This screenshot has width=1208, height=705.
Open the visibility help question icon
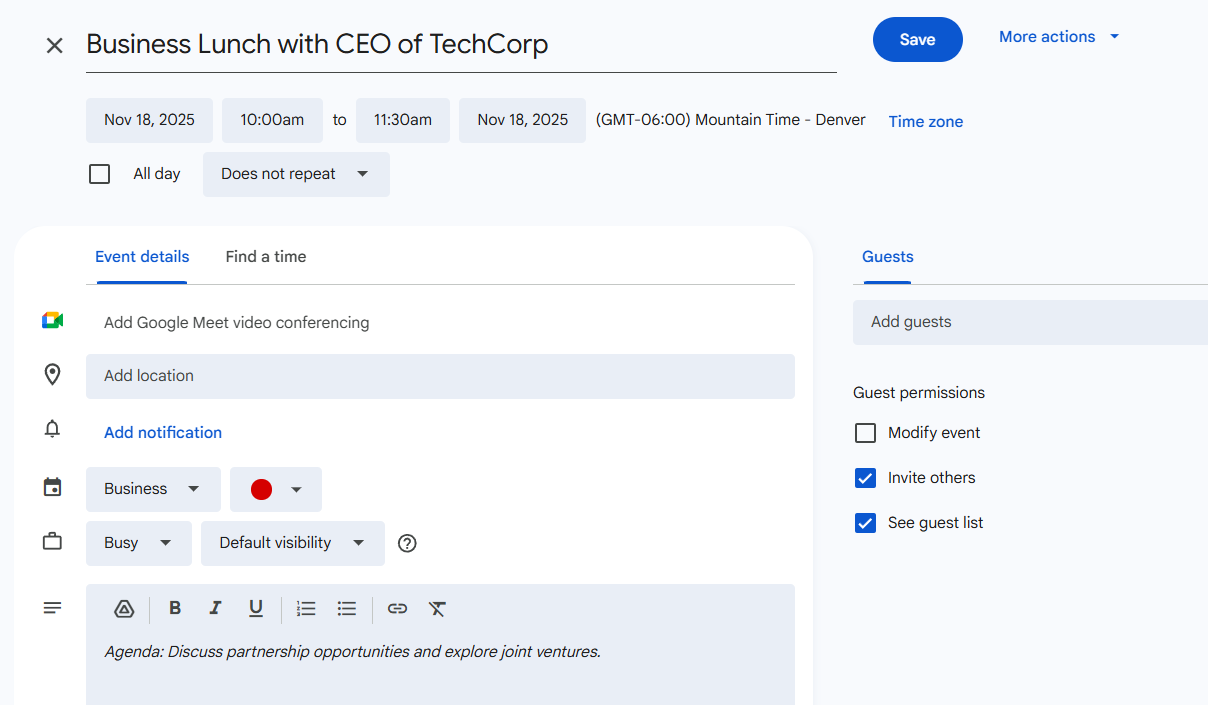click(x=407, y=543)
